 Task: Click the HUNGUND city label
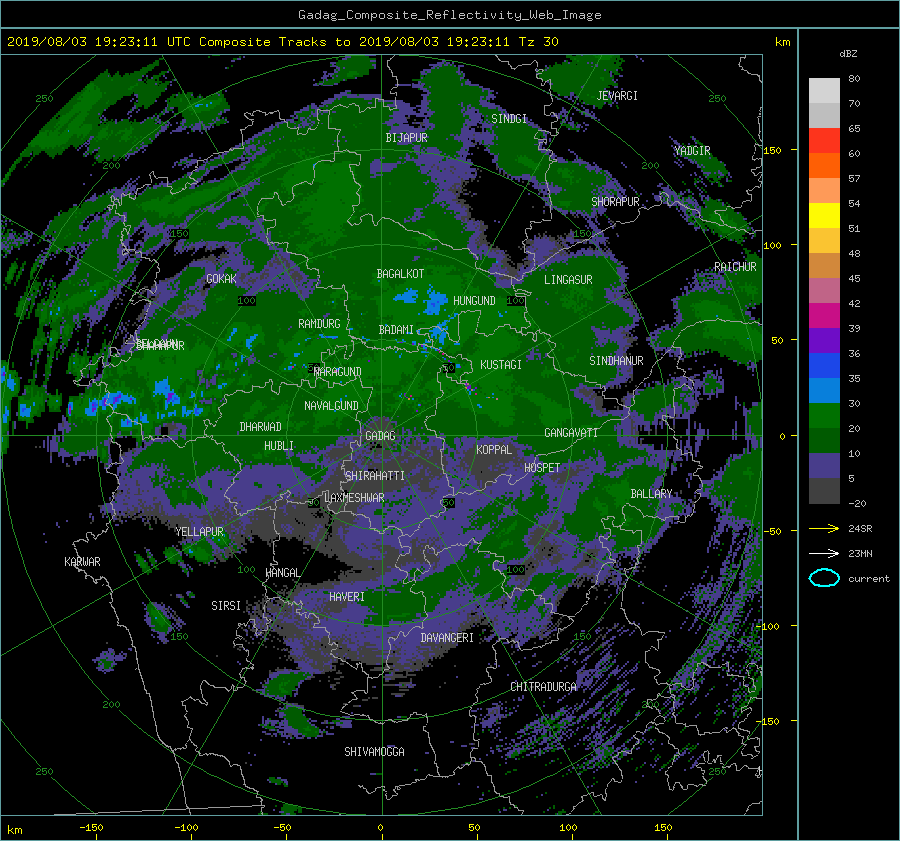(474, 301)
